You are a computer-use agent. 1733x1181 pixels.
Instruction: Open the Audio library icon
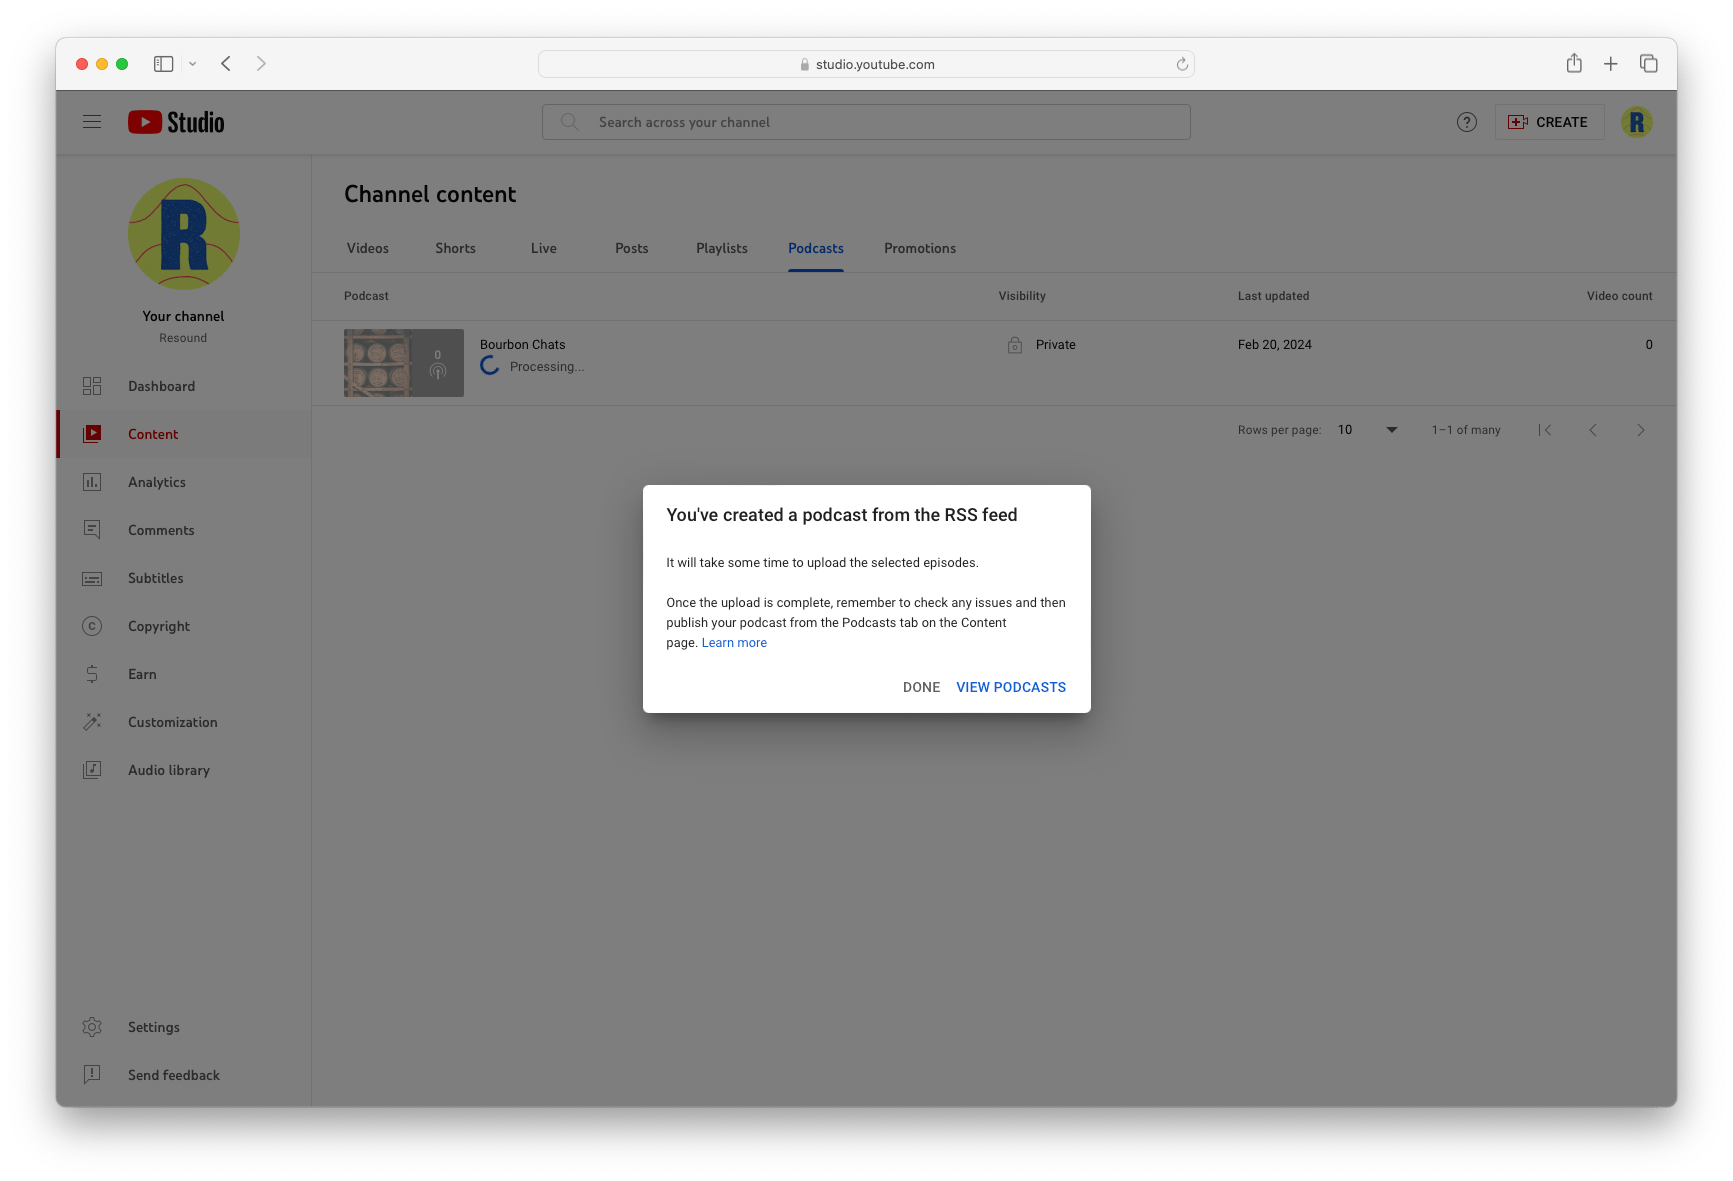point(92,770)
